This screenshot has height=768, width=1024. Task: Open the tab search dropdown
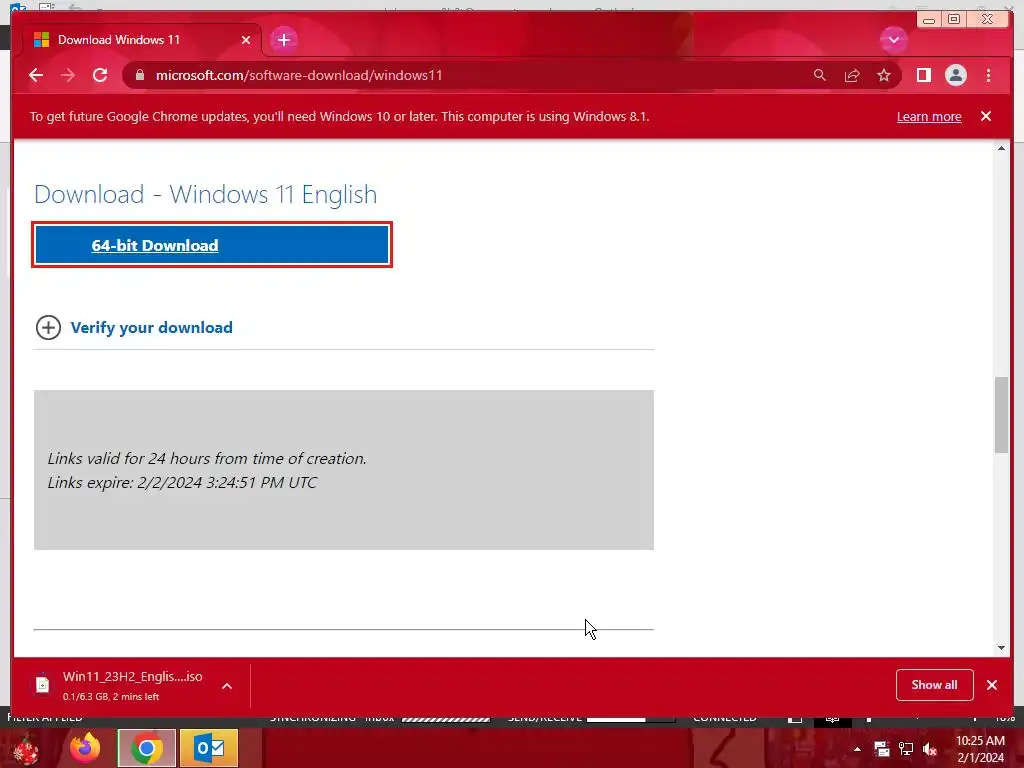pyautogui.click(x=893, y=40)
